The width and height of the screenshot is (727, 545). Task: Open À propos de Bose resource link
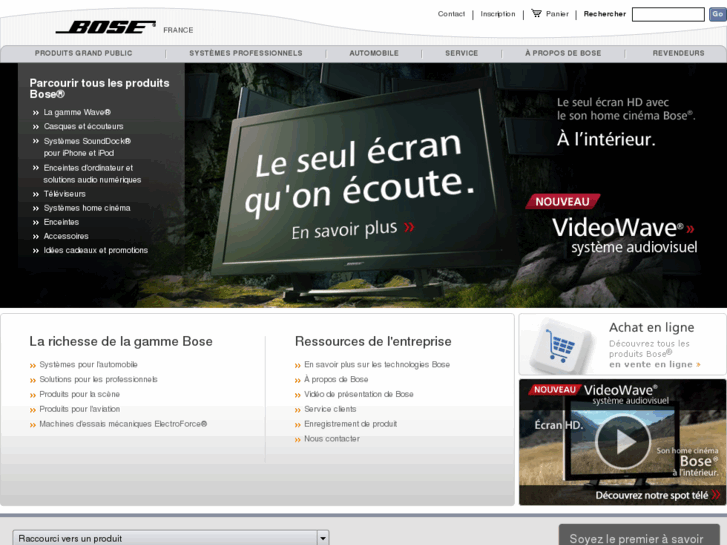pyautogui.click(x=336, y=379)
